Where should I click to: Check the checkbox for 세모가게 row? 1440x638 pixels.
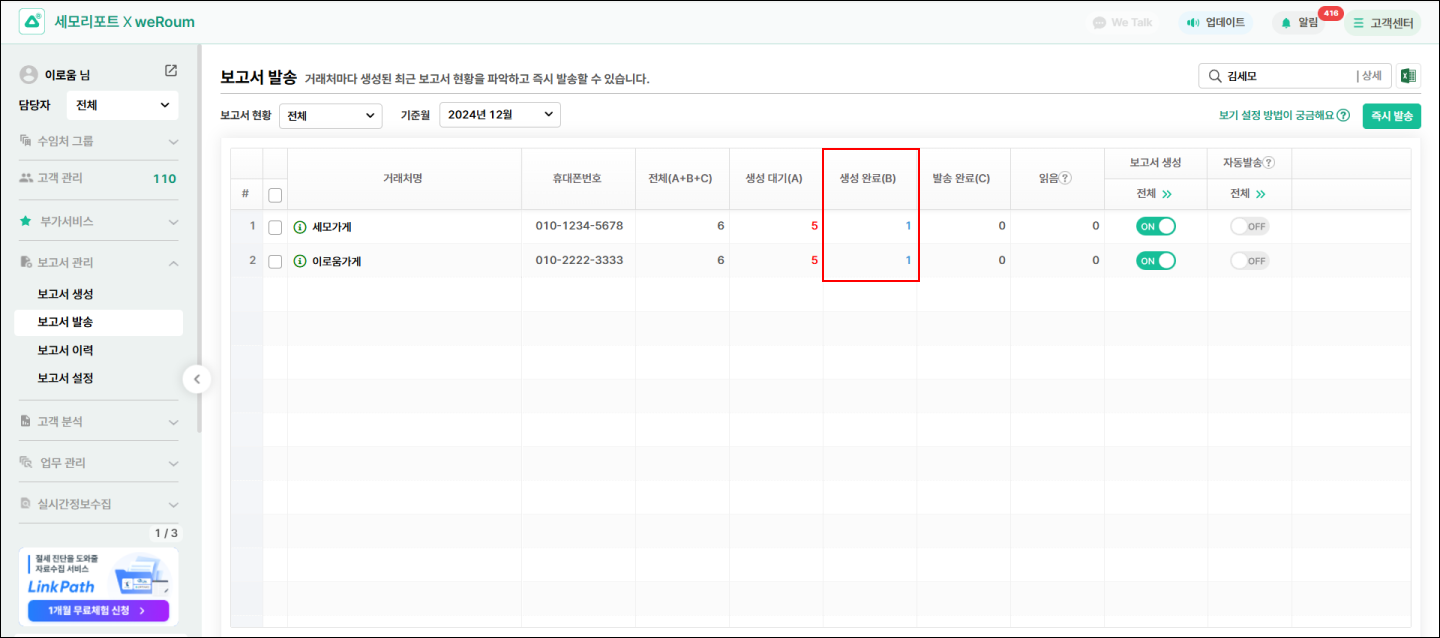275,227
